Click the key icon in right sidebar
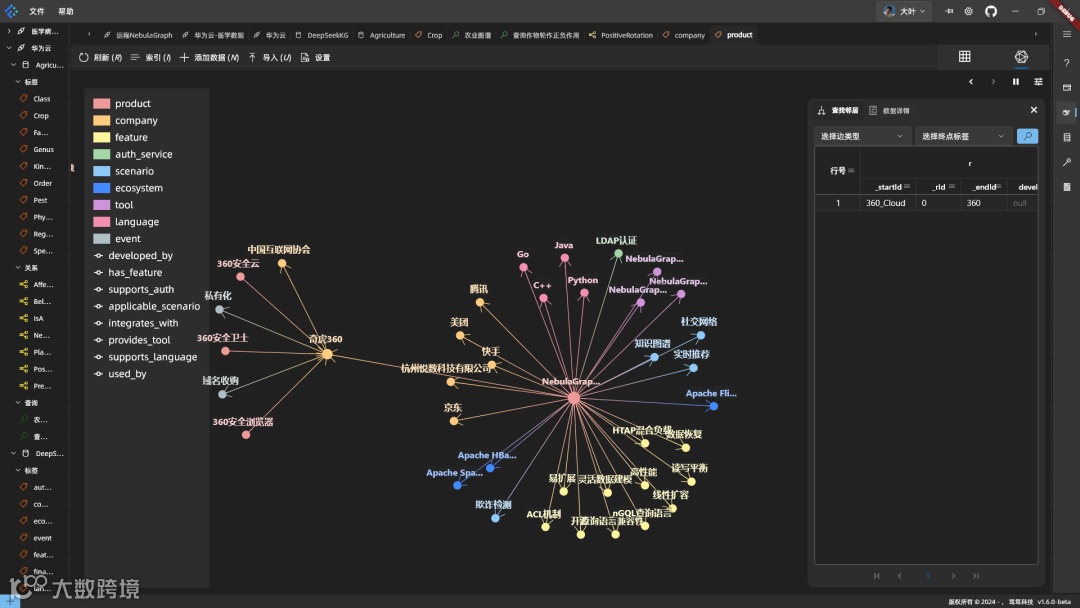The height and width of the screenshot is (608, 1080). pyautogui.click(x=1066, y=162)
